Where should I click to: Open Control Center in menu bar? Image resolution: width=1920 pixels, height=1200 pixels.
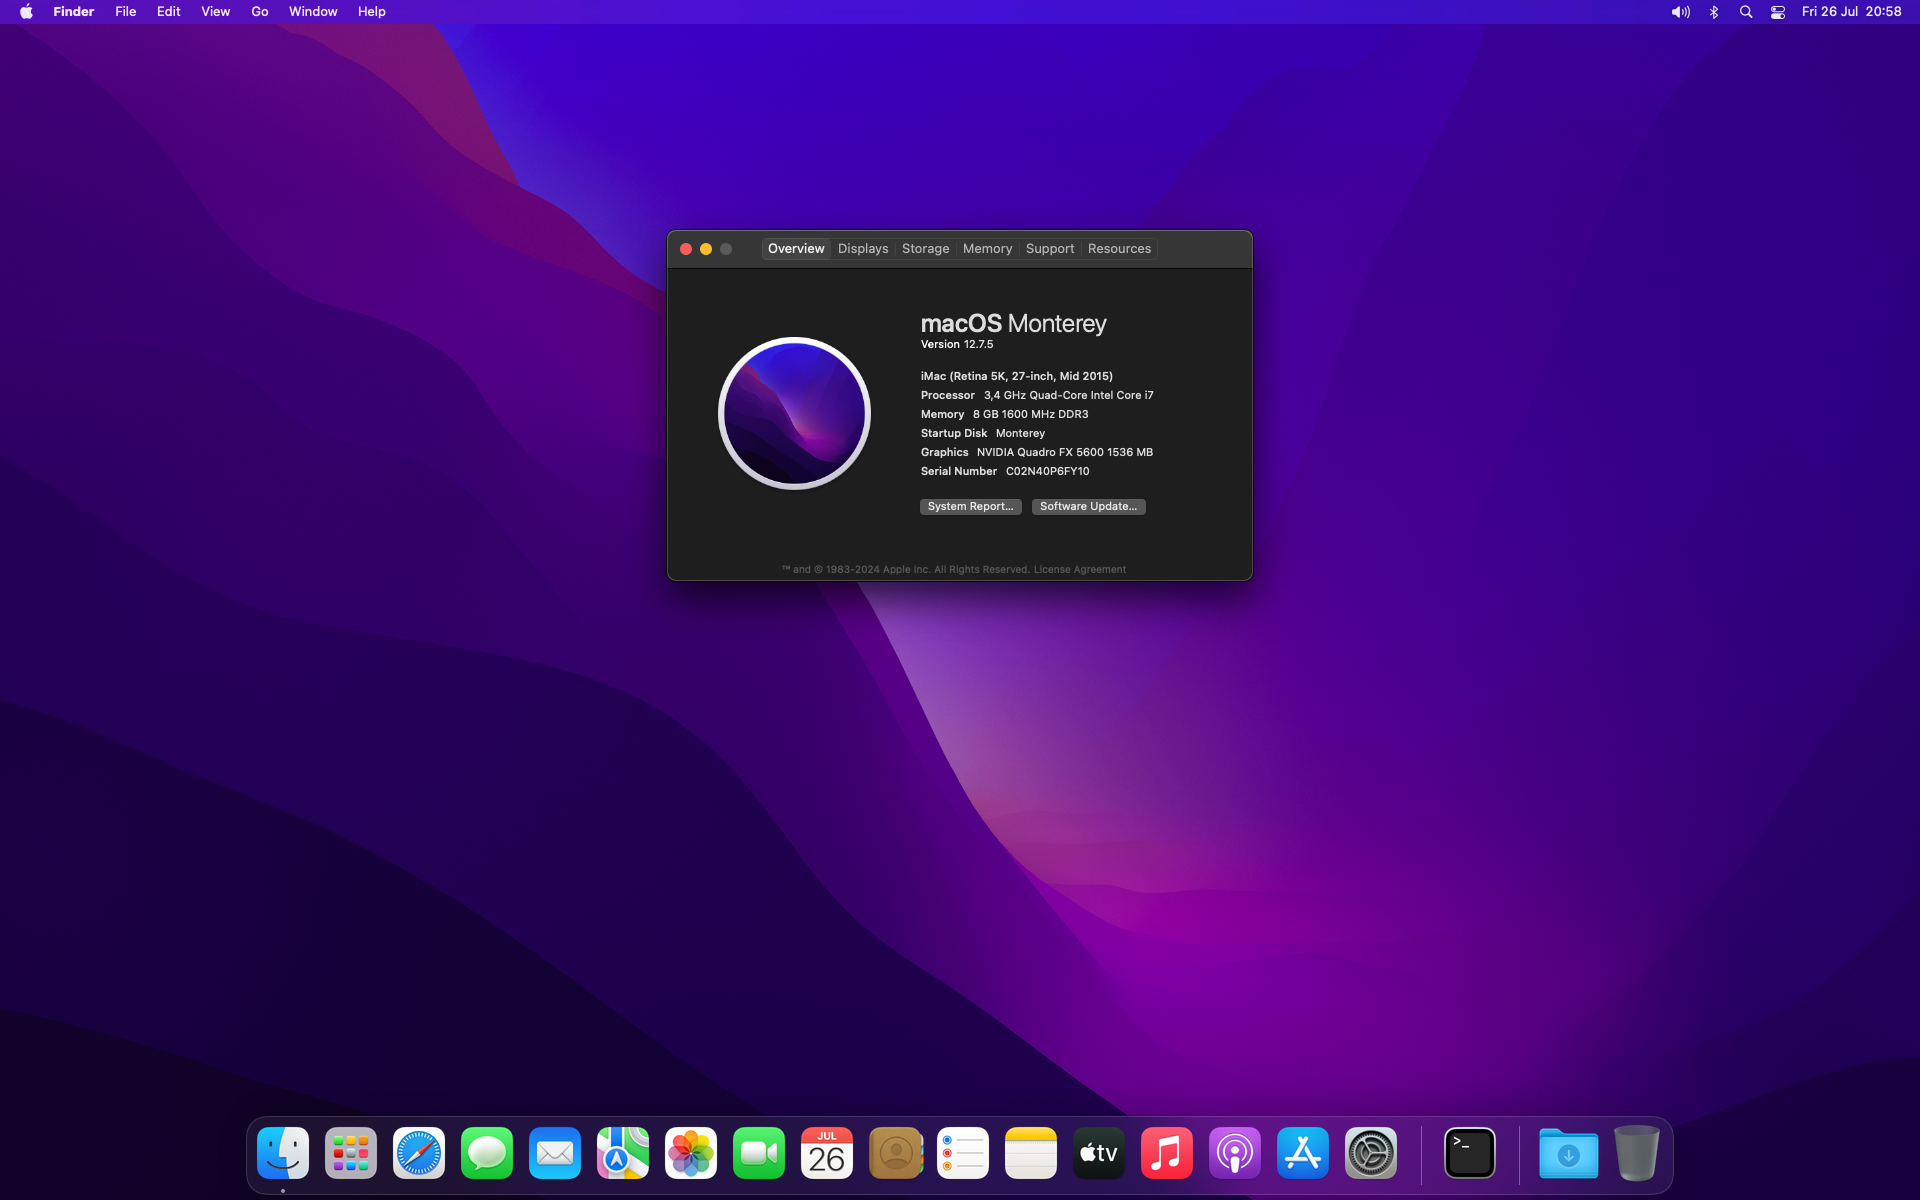pos(1777,12)
